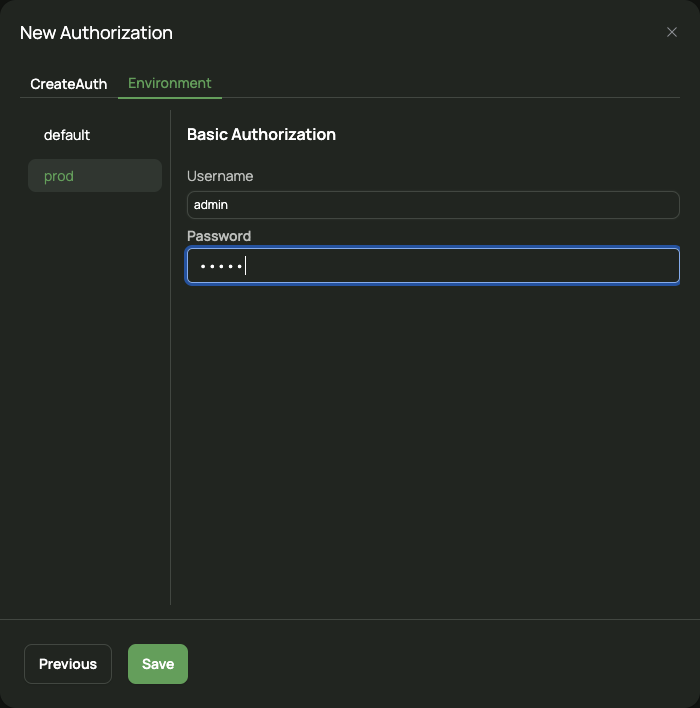Save the new authorization

click(158, 664)
